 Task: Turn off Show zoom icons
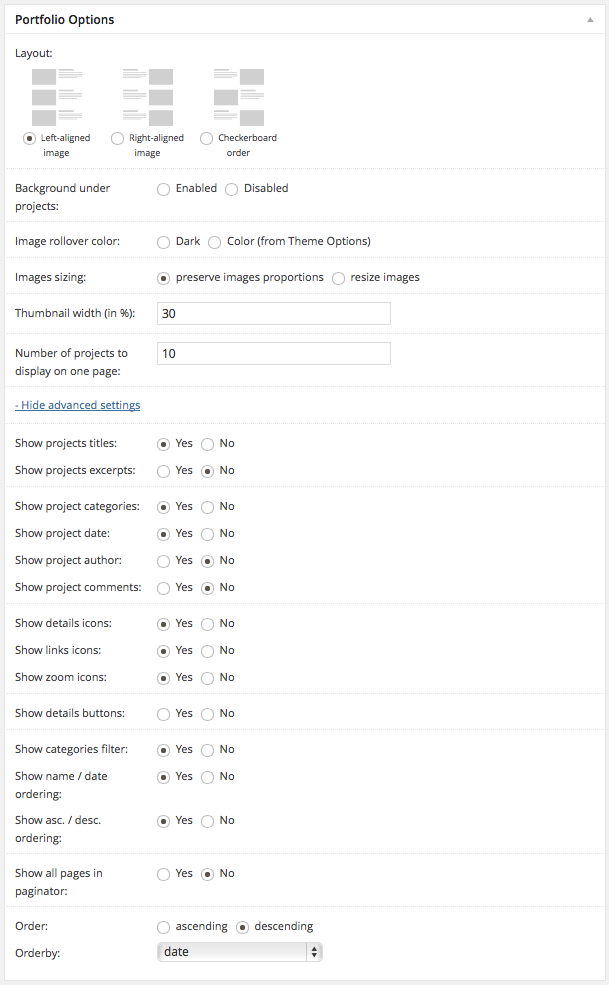coord(208,678)
